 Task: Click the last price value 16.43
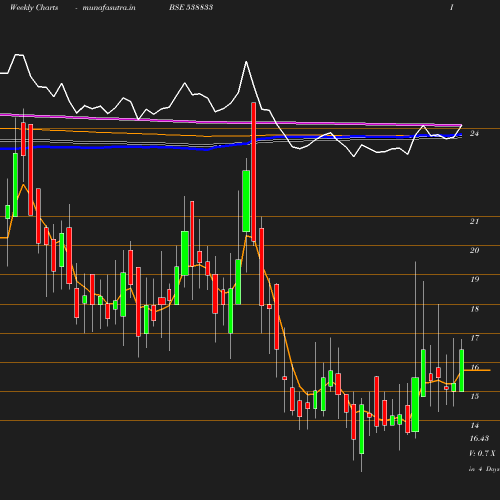[x=479, y=438]
